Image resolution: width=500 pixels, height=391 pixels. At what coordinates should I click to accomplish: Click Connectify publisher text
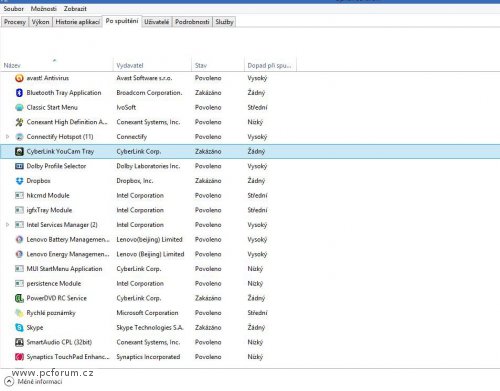[132, 137]
